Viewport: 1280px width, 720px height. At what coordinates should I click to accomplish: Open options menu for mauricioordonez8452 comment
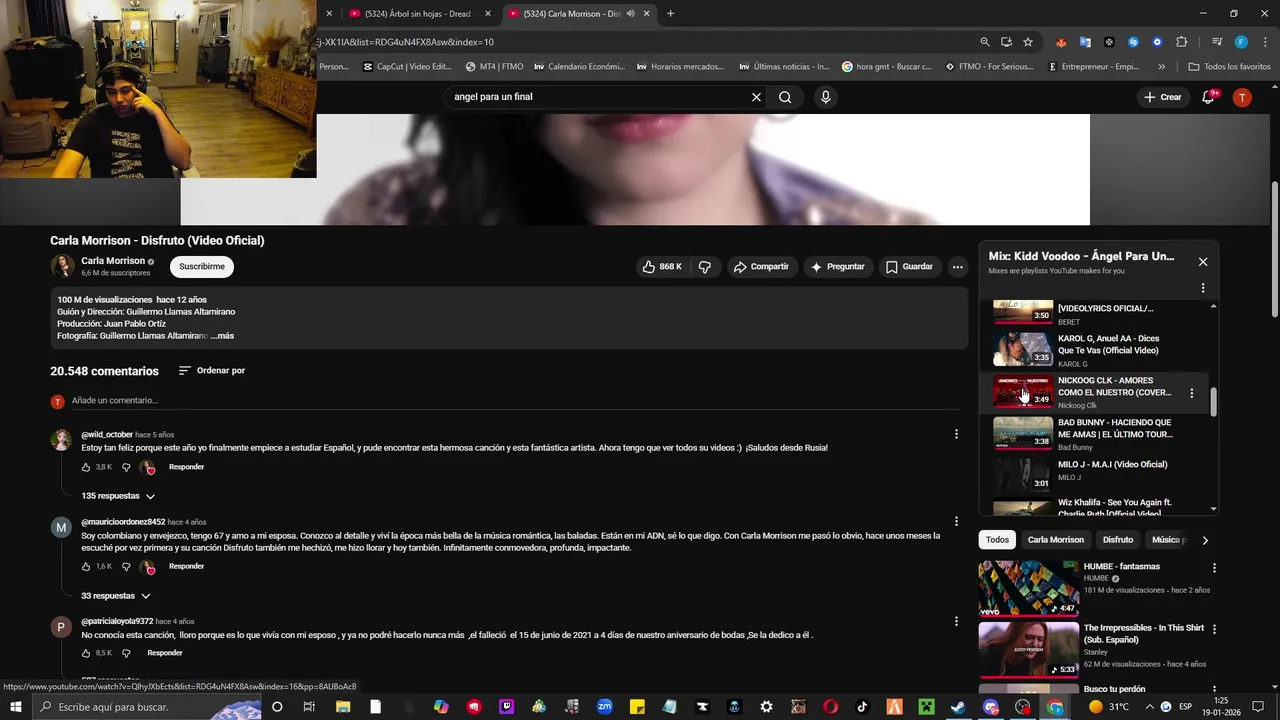[x=956, y=521]
